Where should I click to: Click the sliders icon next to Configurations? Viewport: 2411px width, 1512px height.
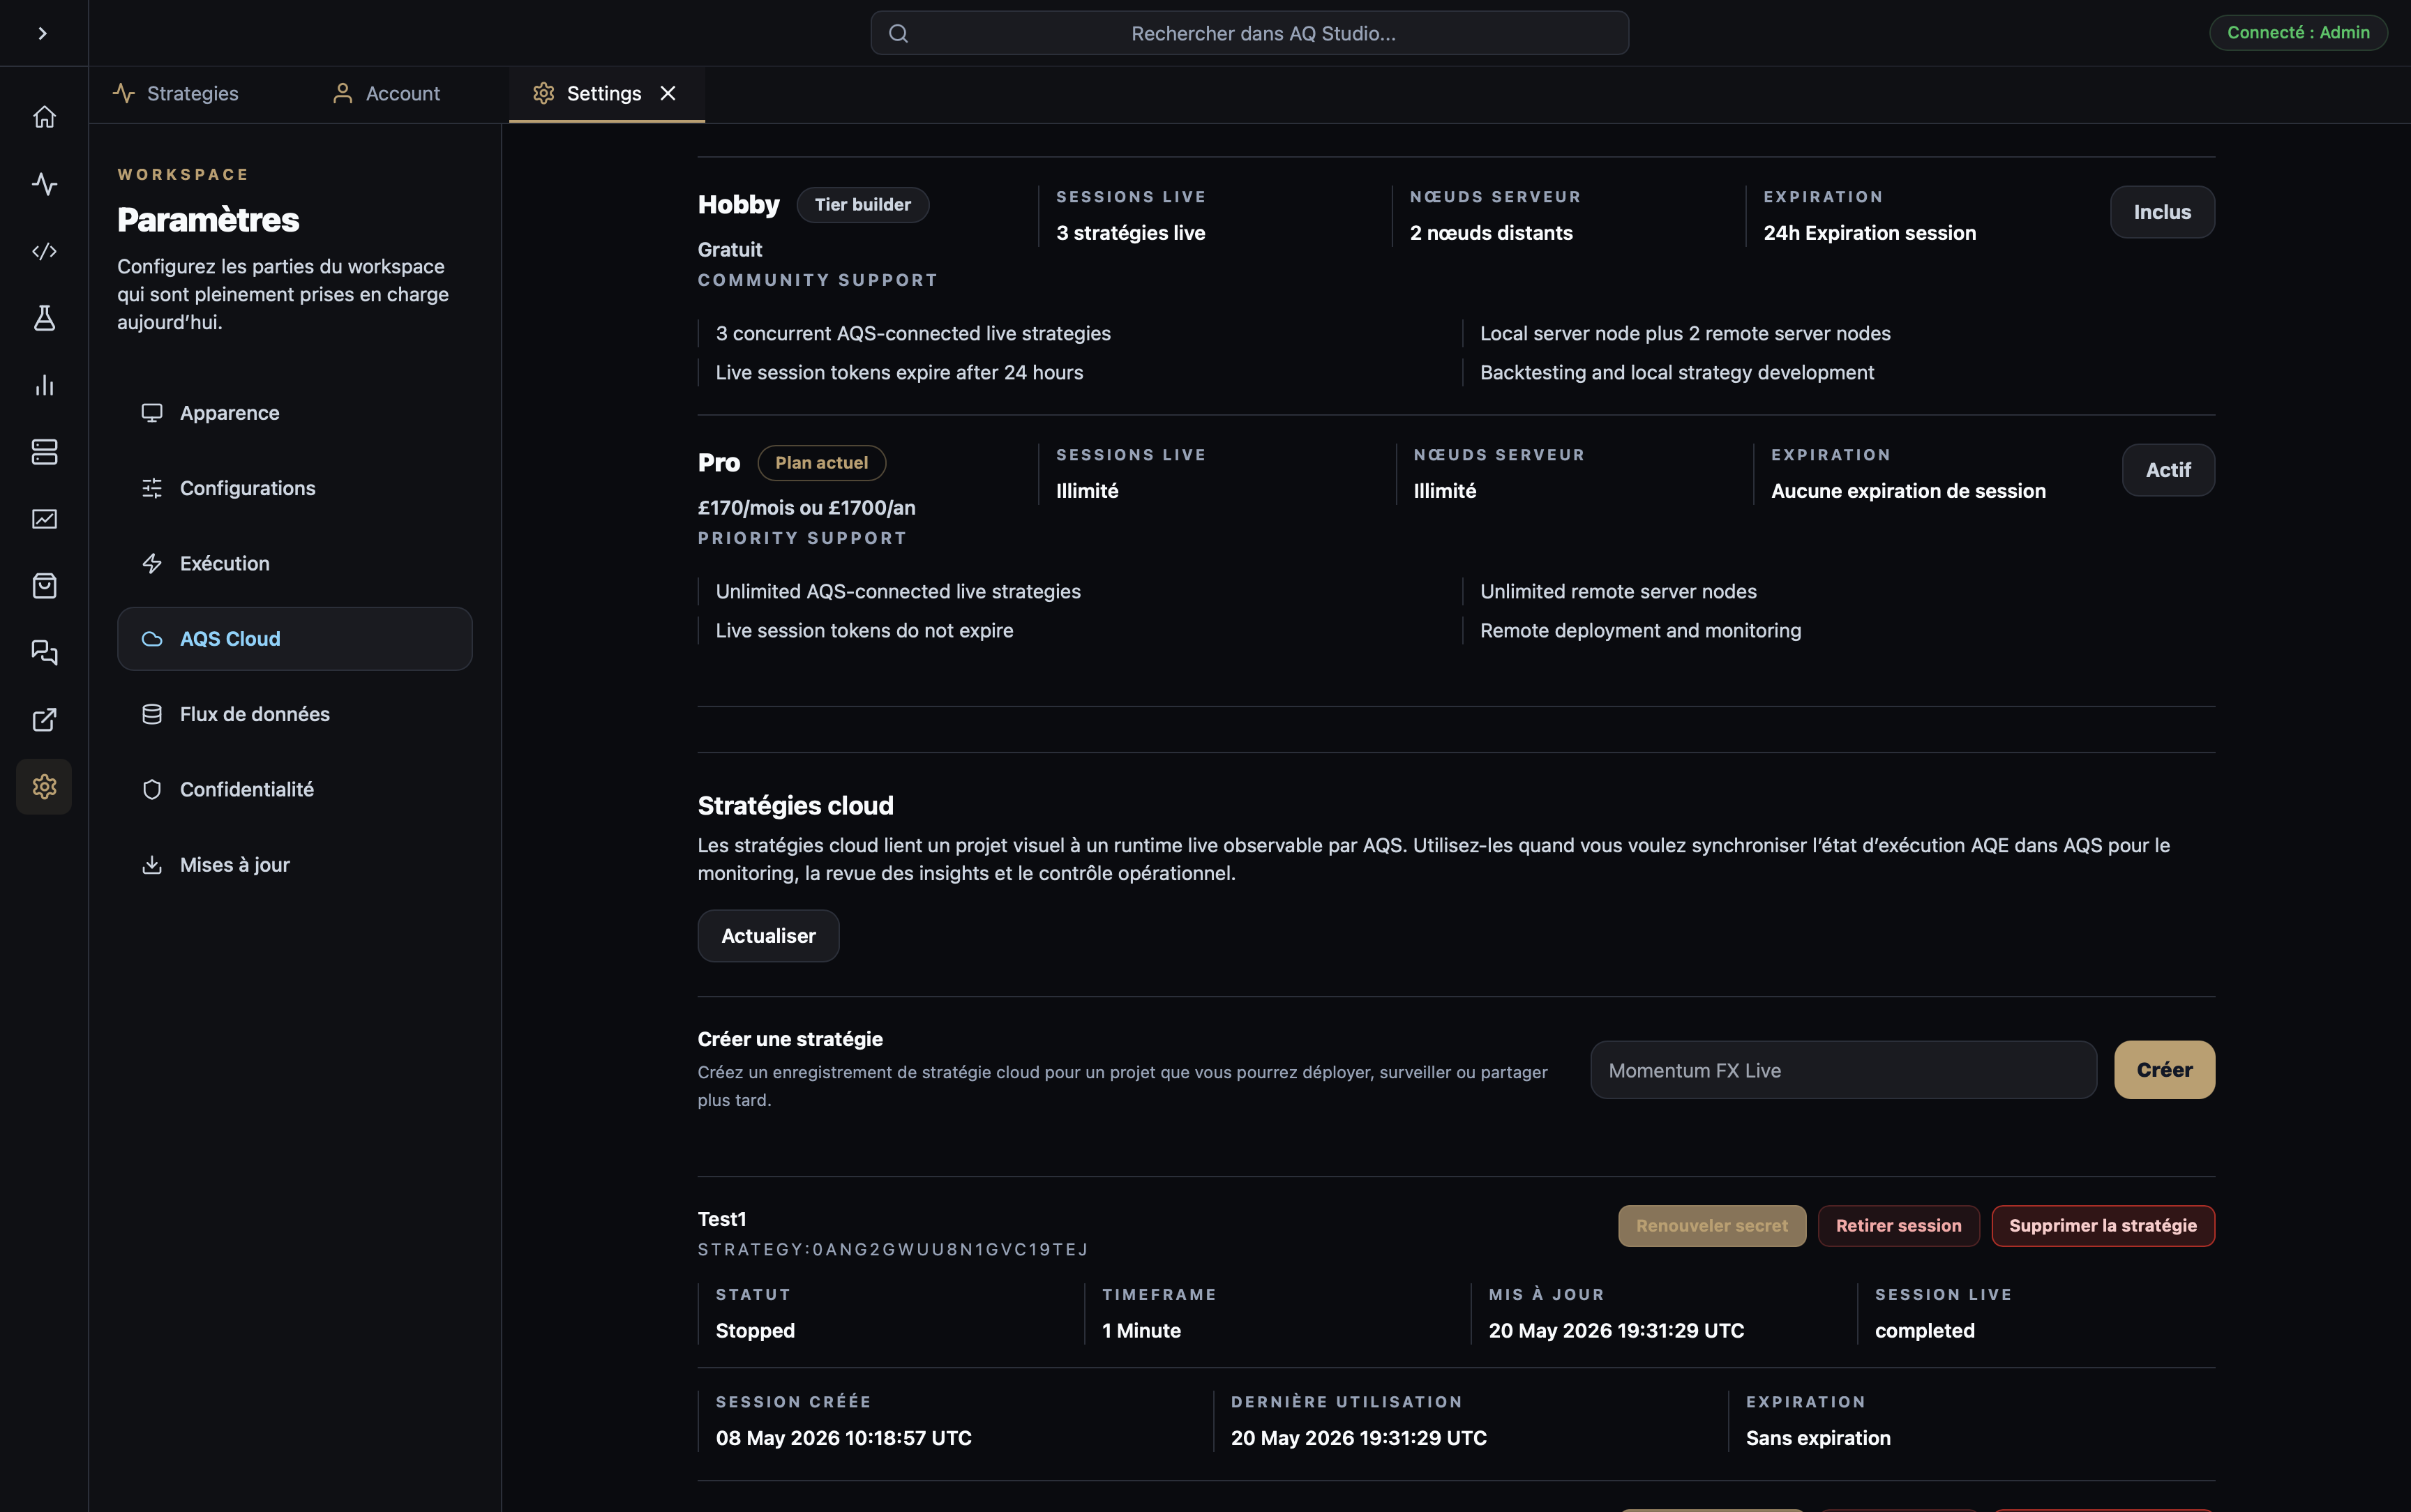point(152,488)
